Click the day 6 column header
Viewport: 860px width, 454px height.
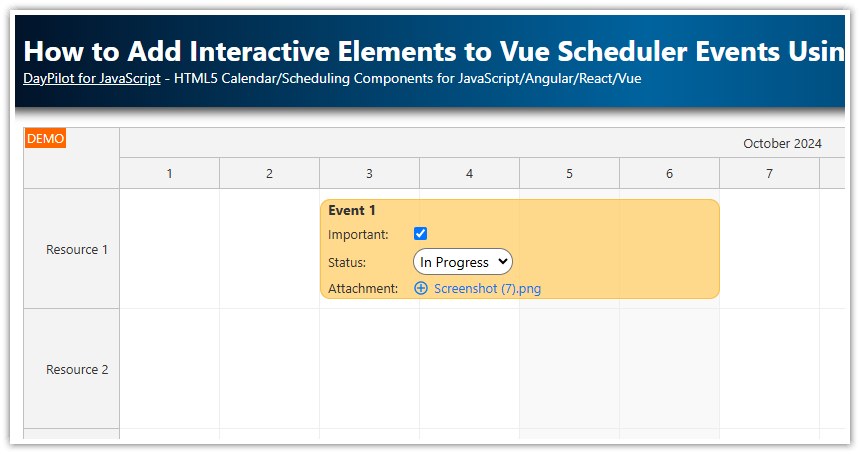coord(670,173)
